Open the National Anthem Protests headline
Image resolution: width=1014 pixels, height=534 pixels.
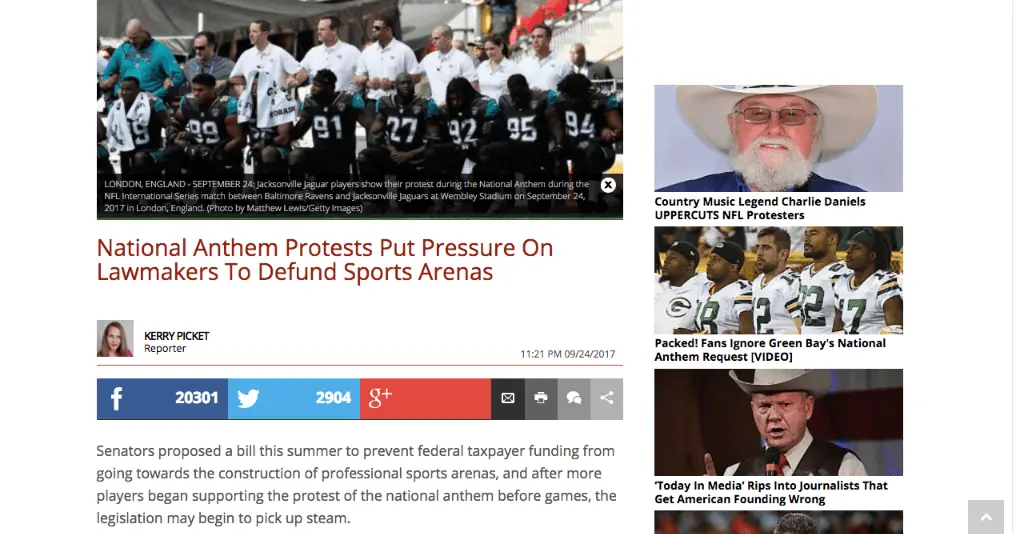click(325, 260)
